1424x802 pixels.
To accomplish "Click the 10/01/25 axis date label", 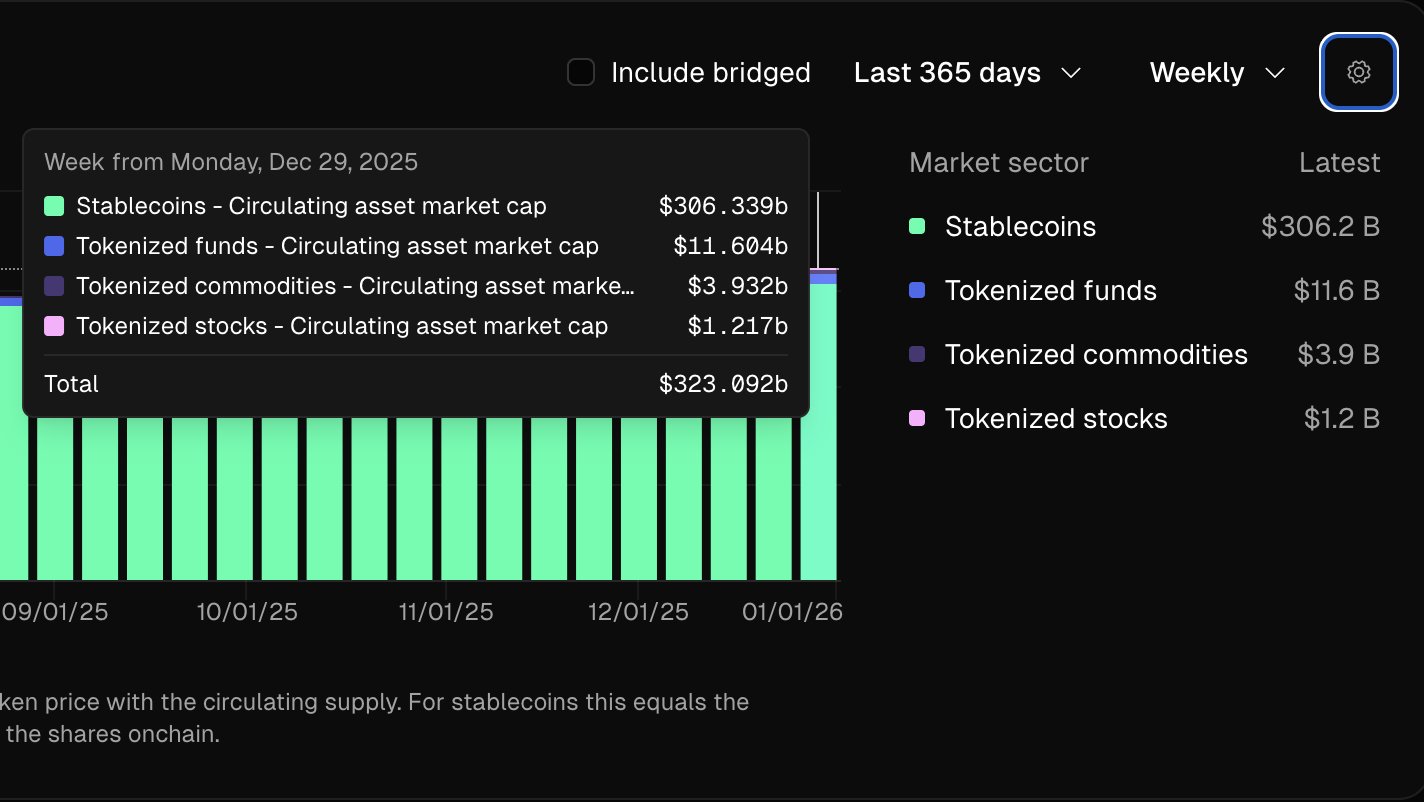I will point(247,612).
